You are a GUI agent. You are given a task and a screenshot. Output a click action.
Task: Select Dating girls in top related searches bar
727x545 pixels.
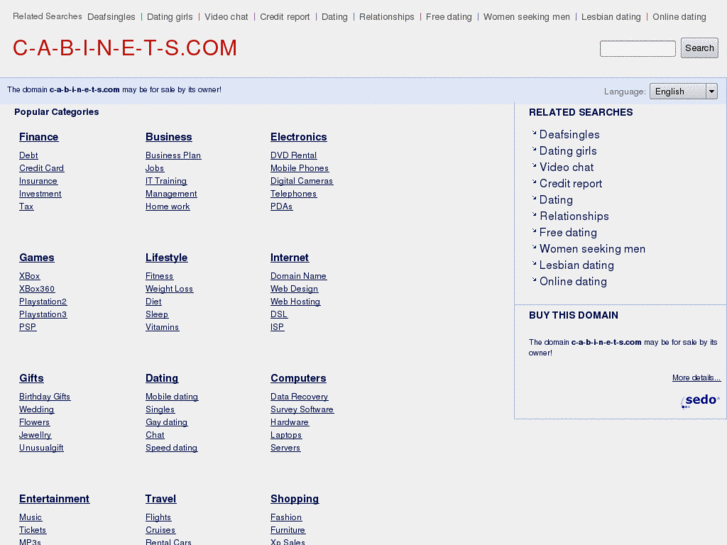[x=170, y=17]
